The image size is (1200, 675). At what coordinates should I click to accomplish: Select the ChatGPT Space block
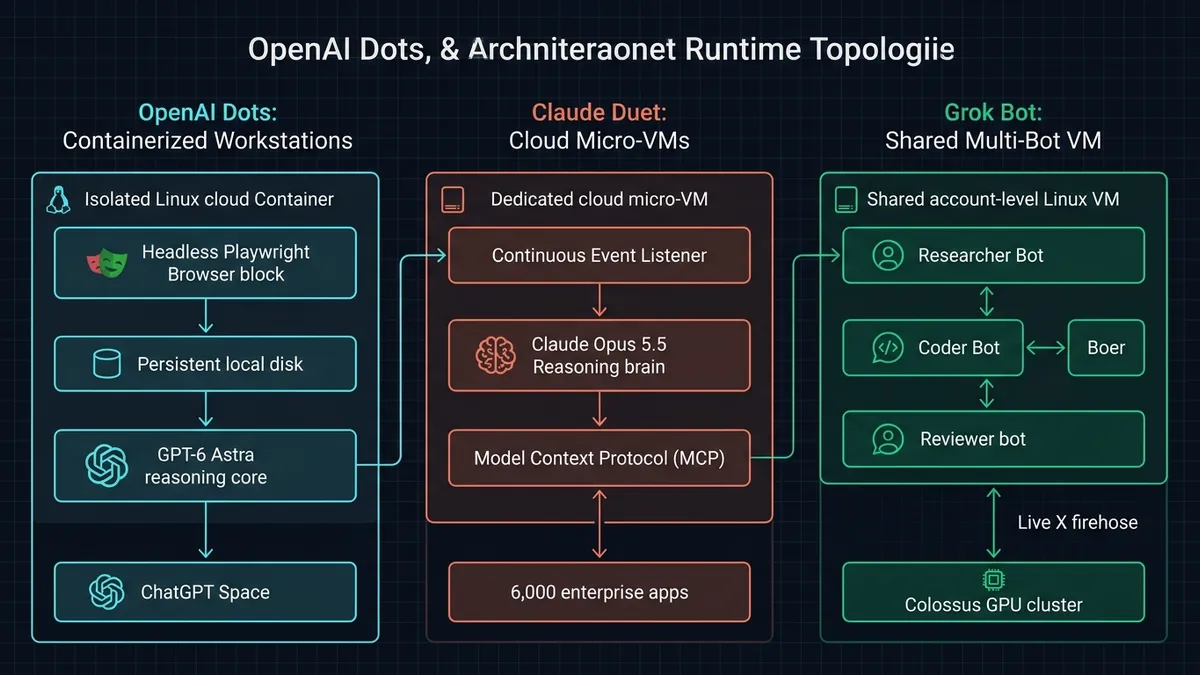pos(205,592)
